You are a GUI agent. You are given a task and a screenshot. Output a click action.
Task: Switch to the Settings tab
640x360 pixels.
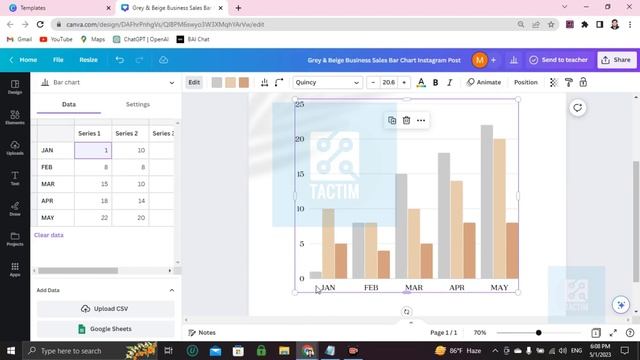[138, 104]
